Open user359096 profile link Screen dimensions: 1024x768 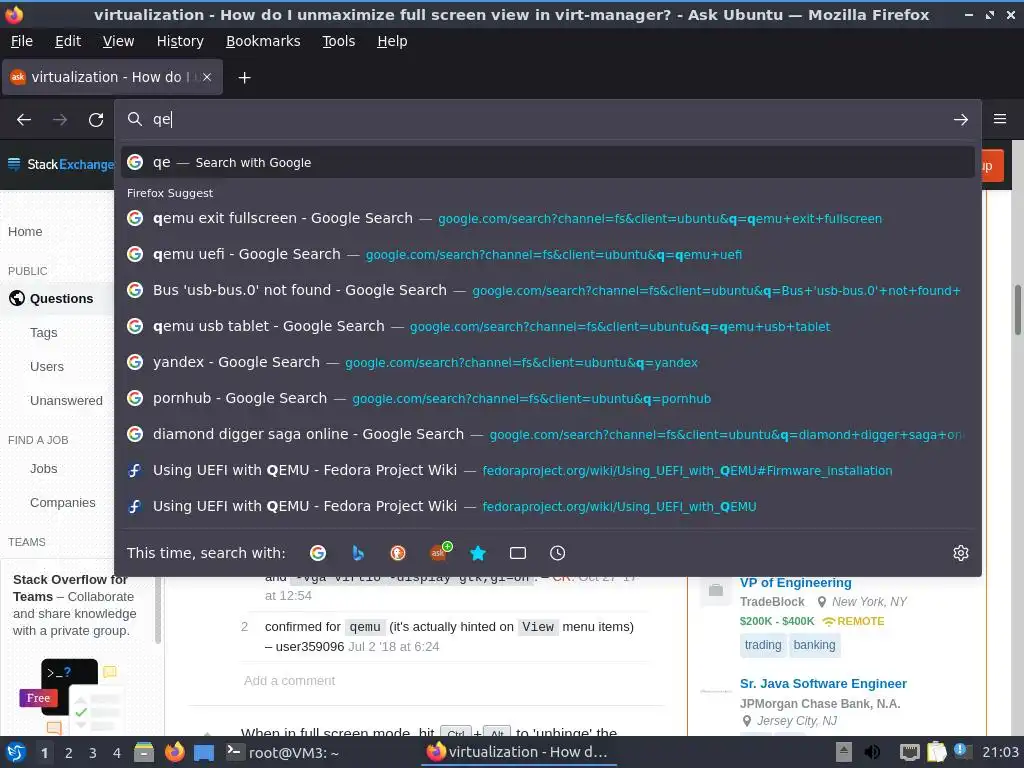point(310,647)
